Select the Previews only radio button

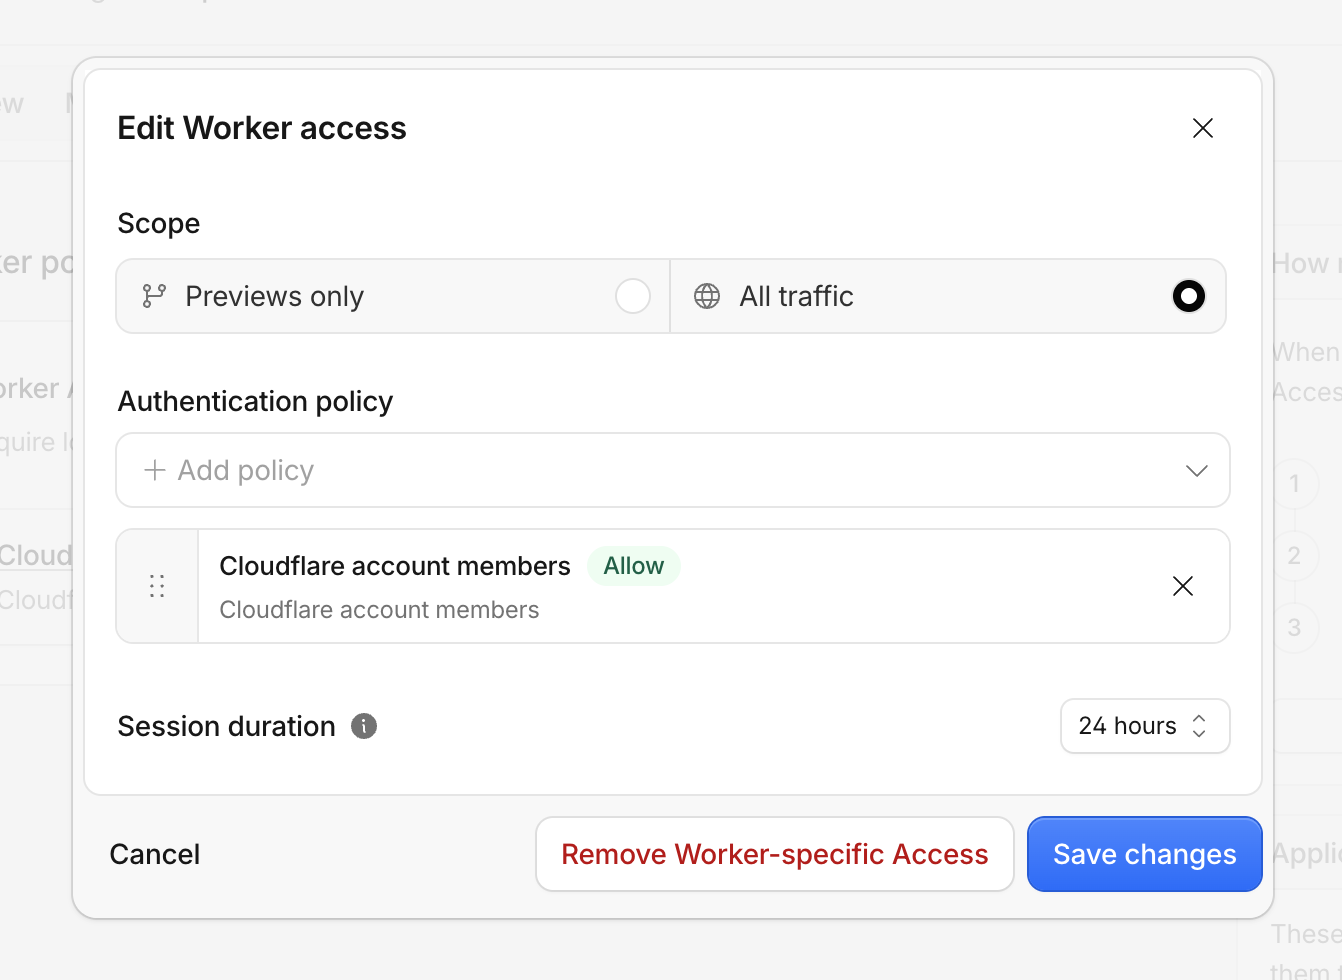tap(633, 296)
